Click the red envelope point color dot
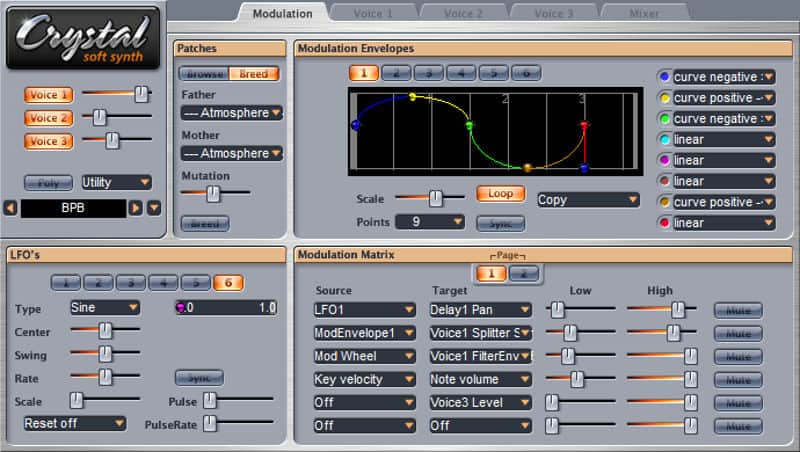Viewport: 800px width, 452px height. click(x=664, y=223)
